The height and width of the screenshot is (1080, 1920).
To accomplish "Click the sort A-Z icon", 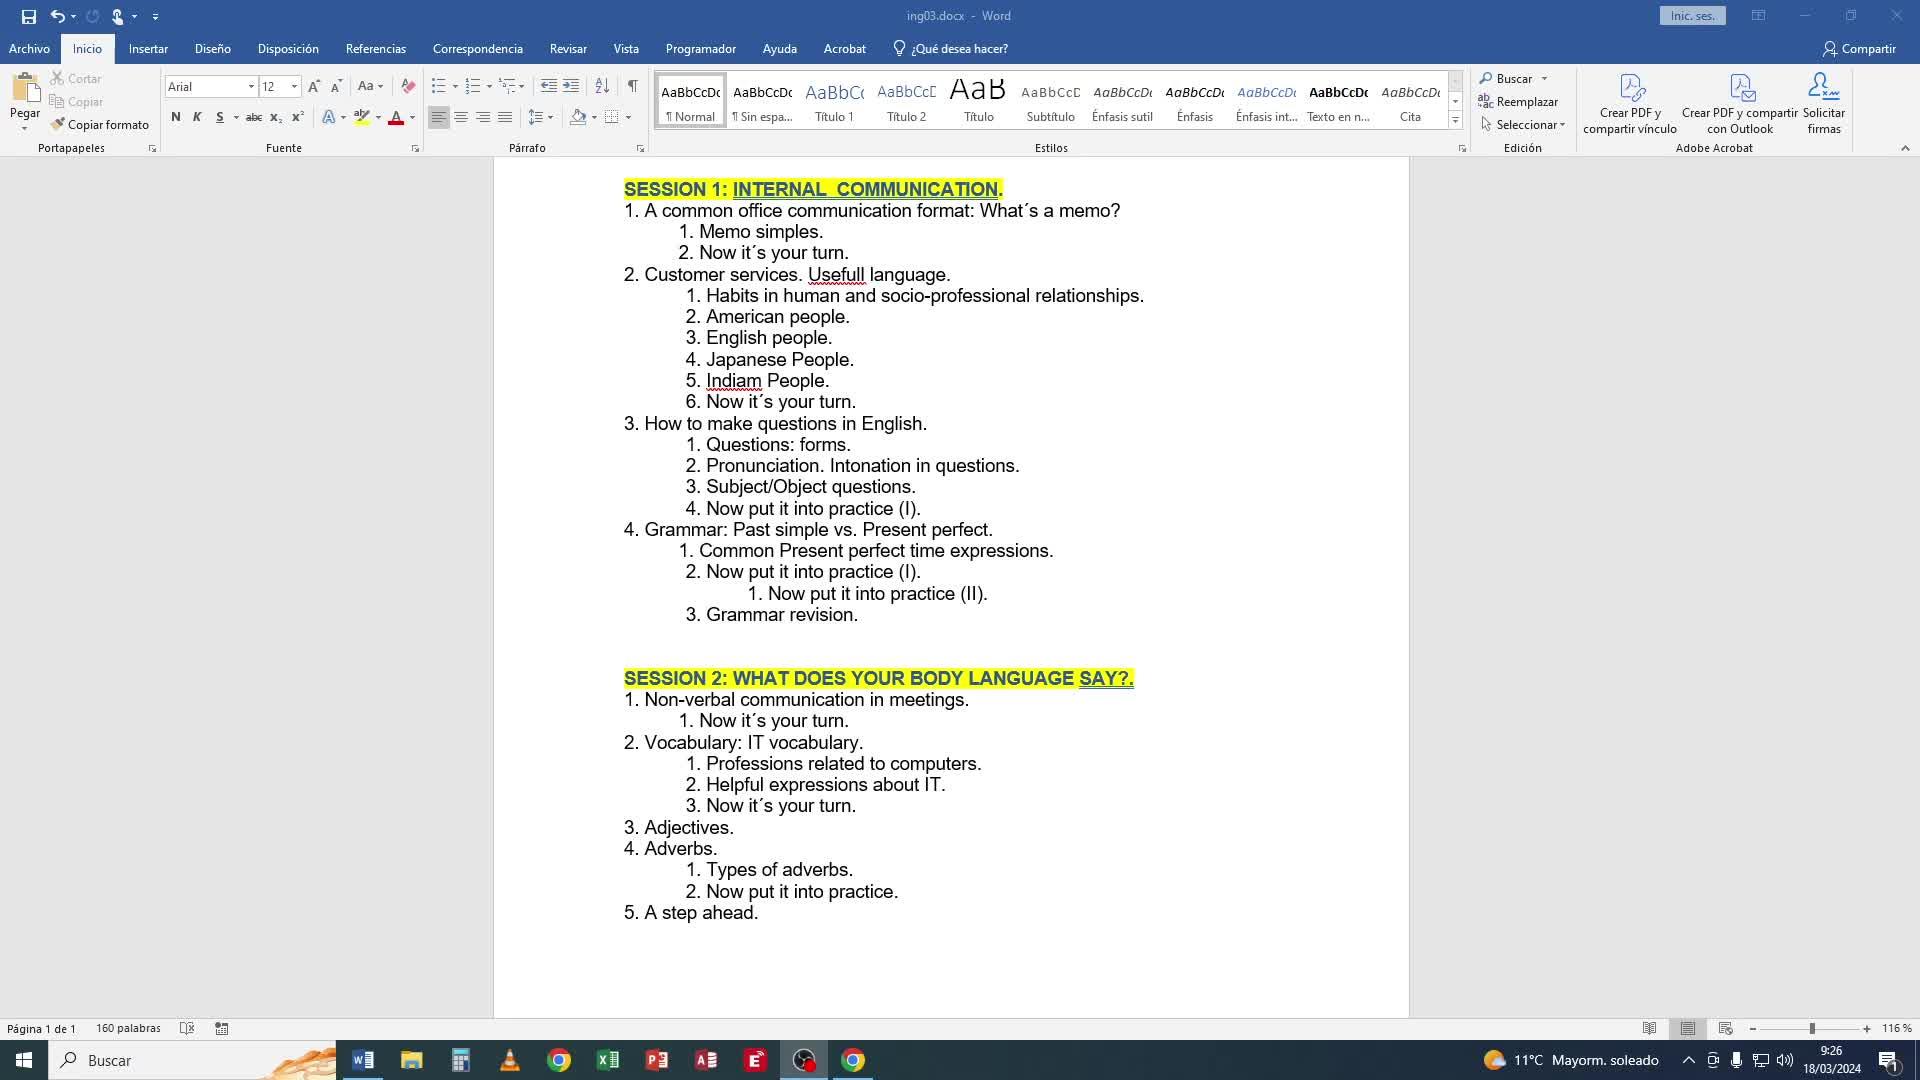I will (602, 86).
